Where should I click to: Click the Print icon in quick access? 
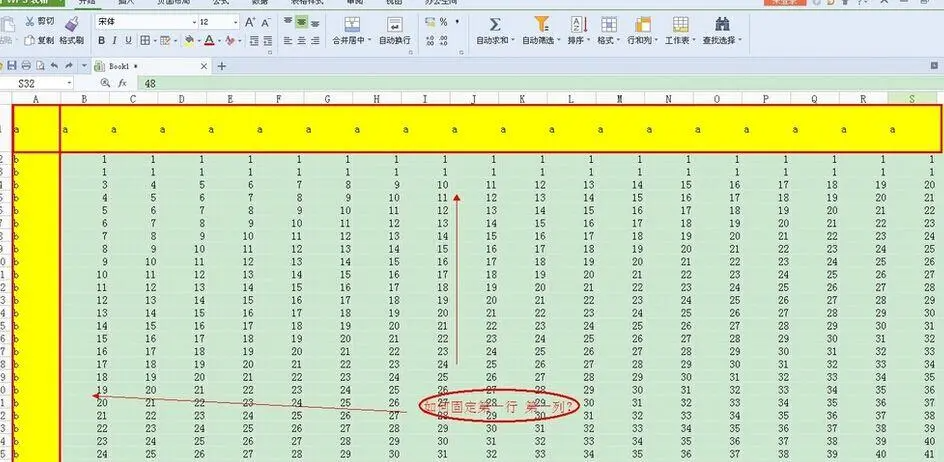(26, 66)
